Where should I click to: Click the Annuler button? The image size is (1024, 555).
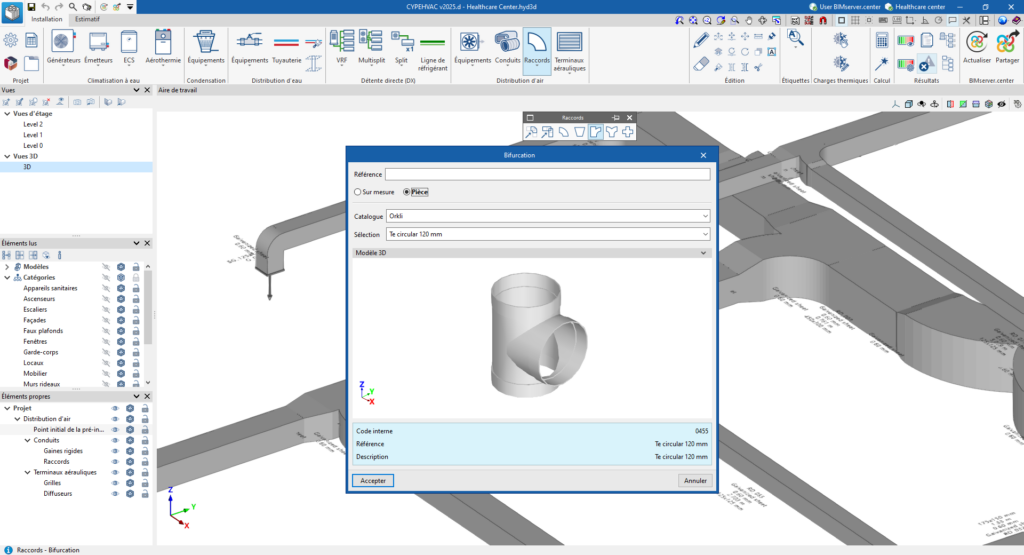(694, 480)
